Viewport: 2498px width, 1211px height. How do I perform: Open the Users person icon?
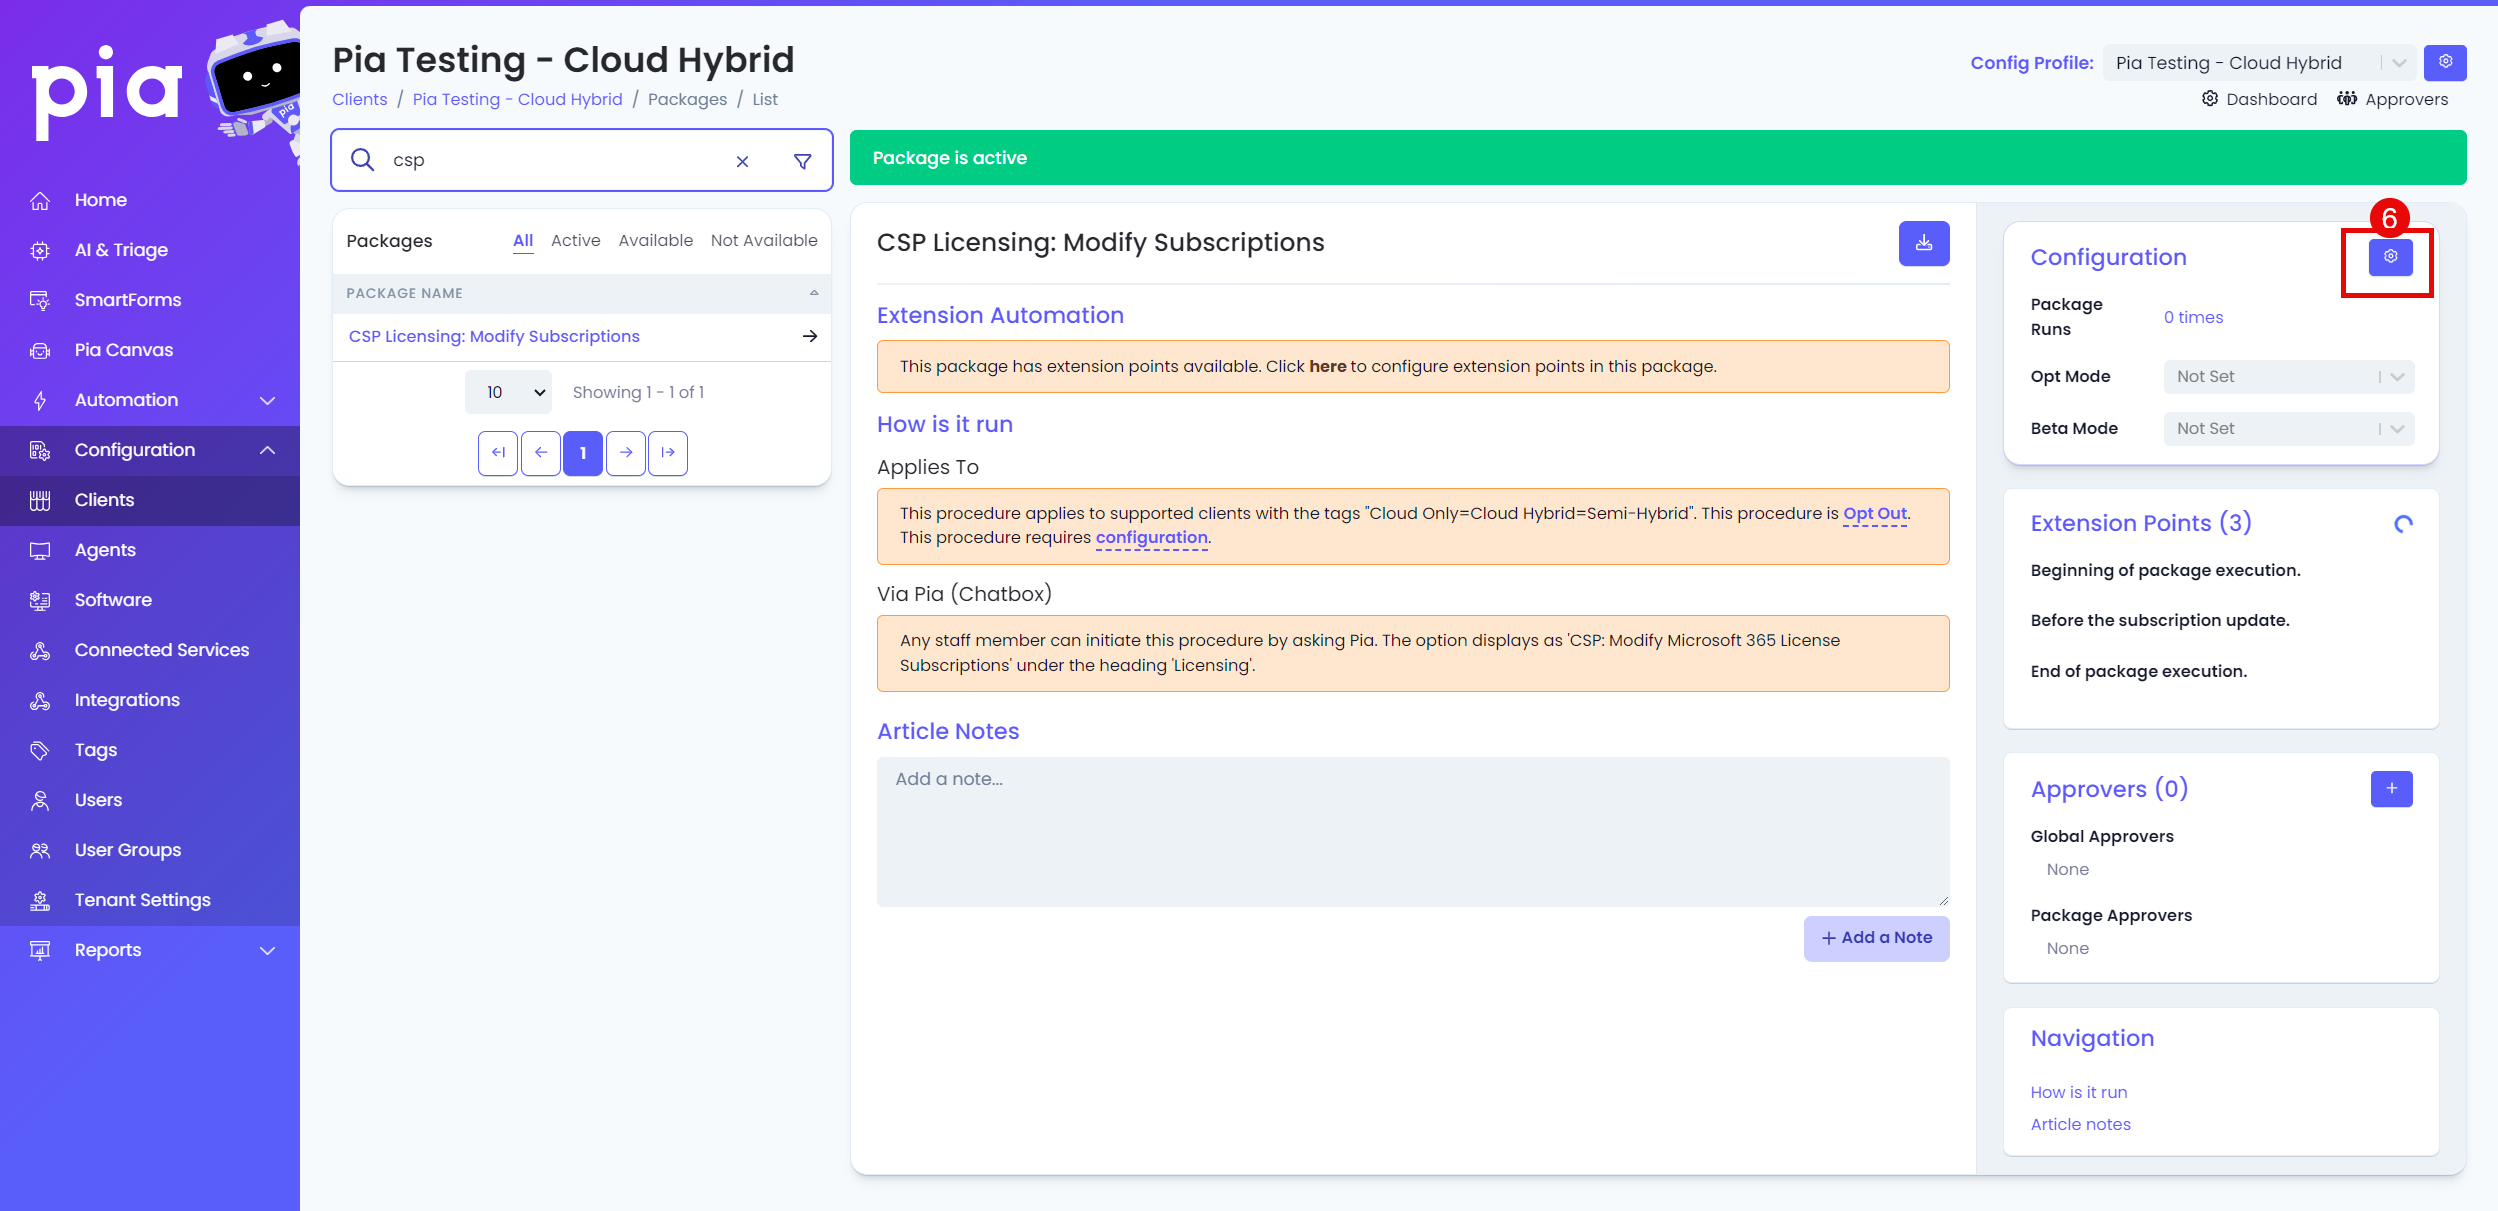40,801
